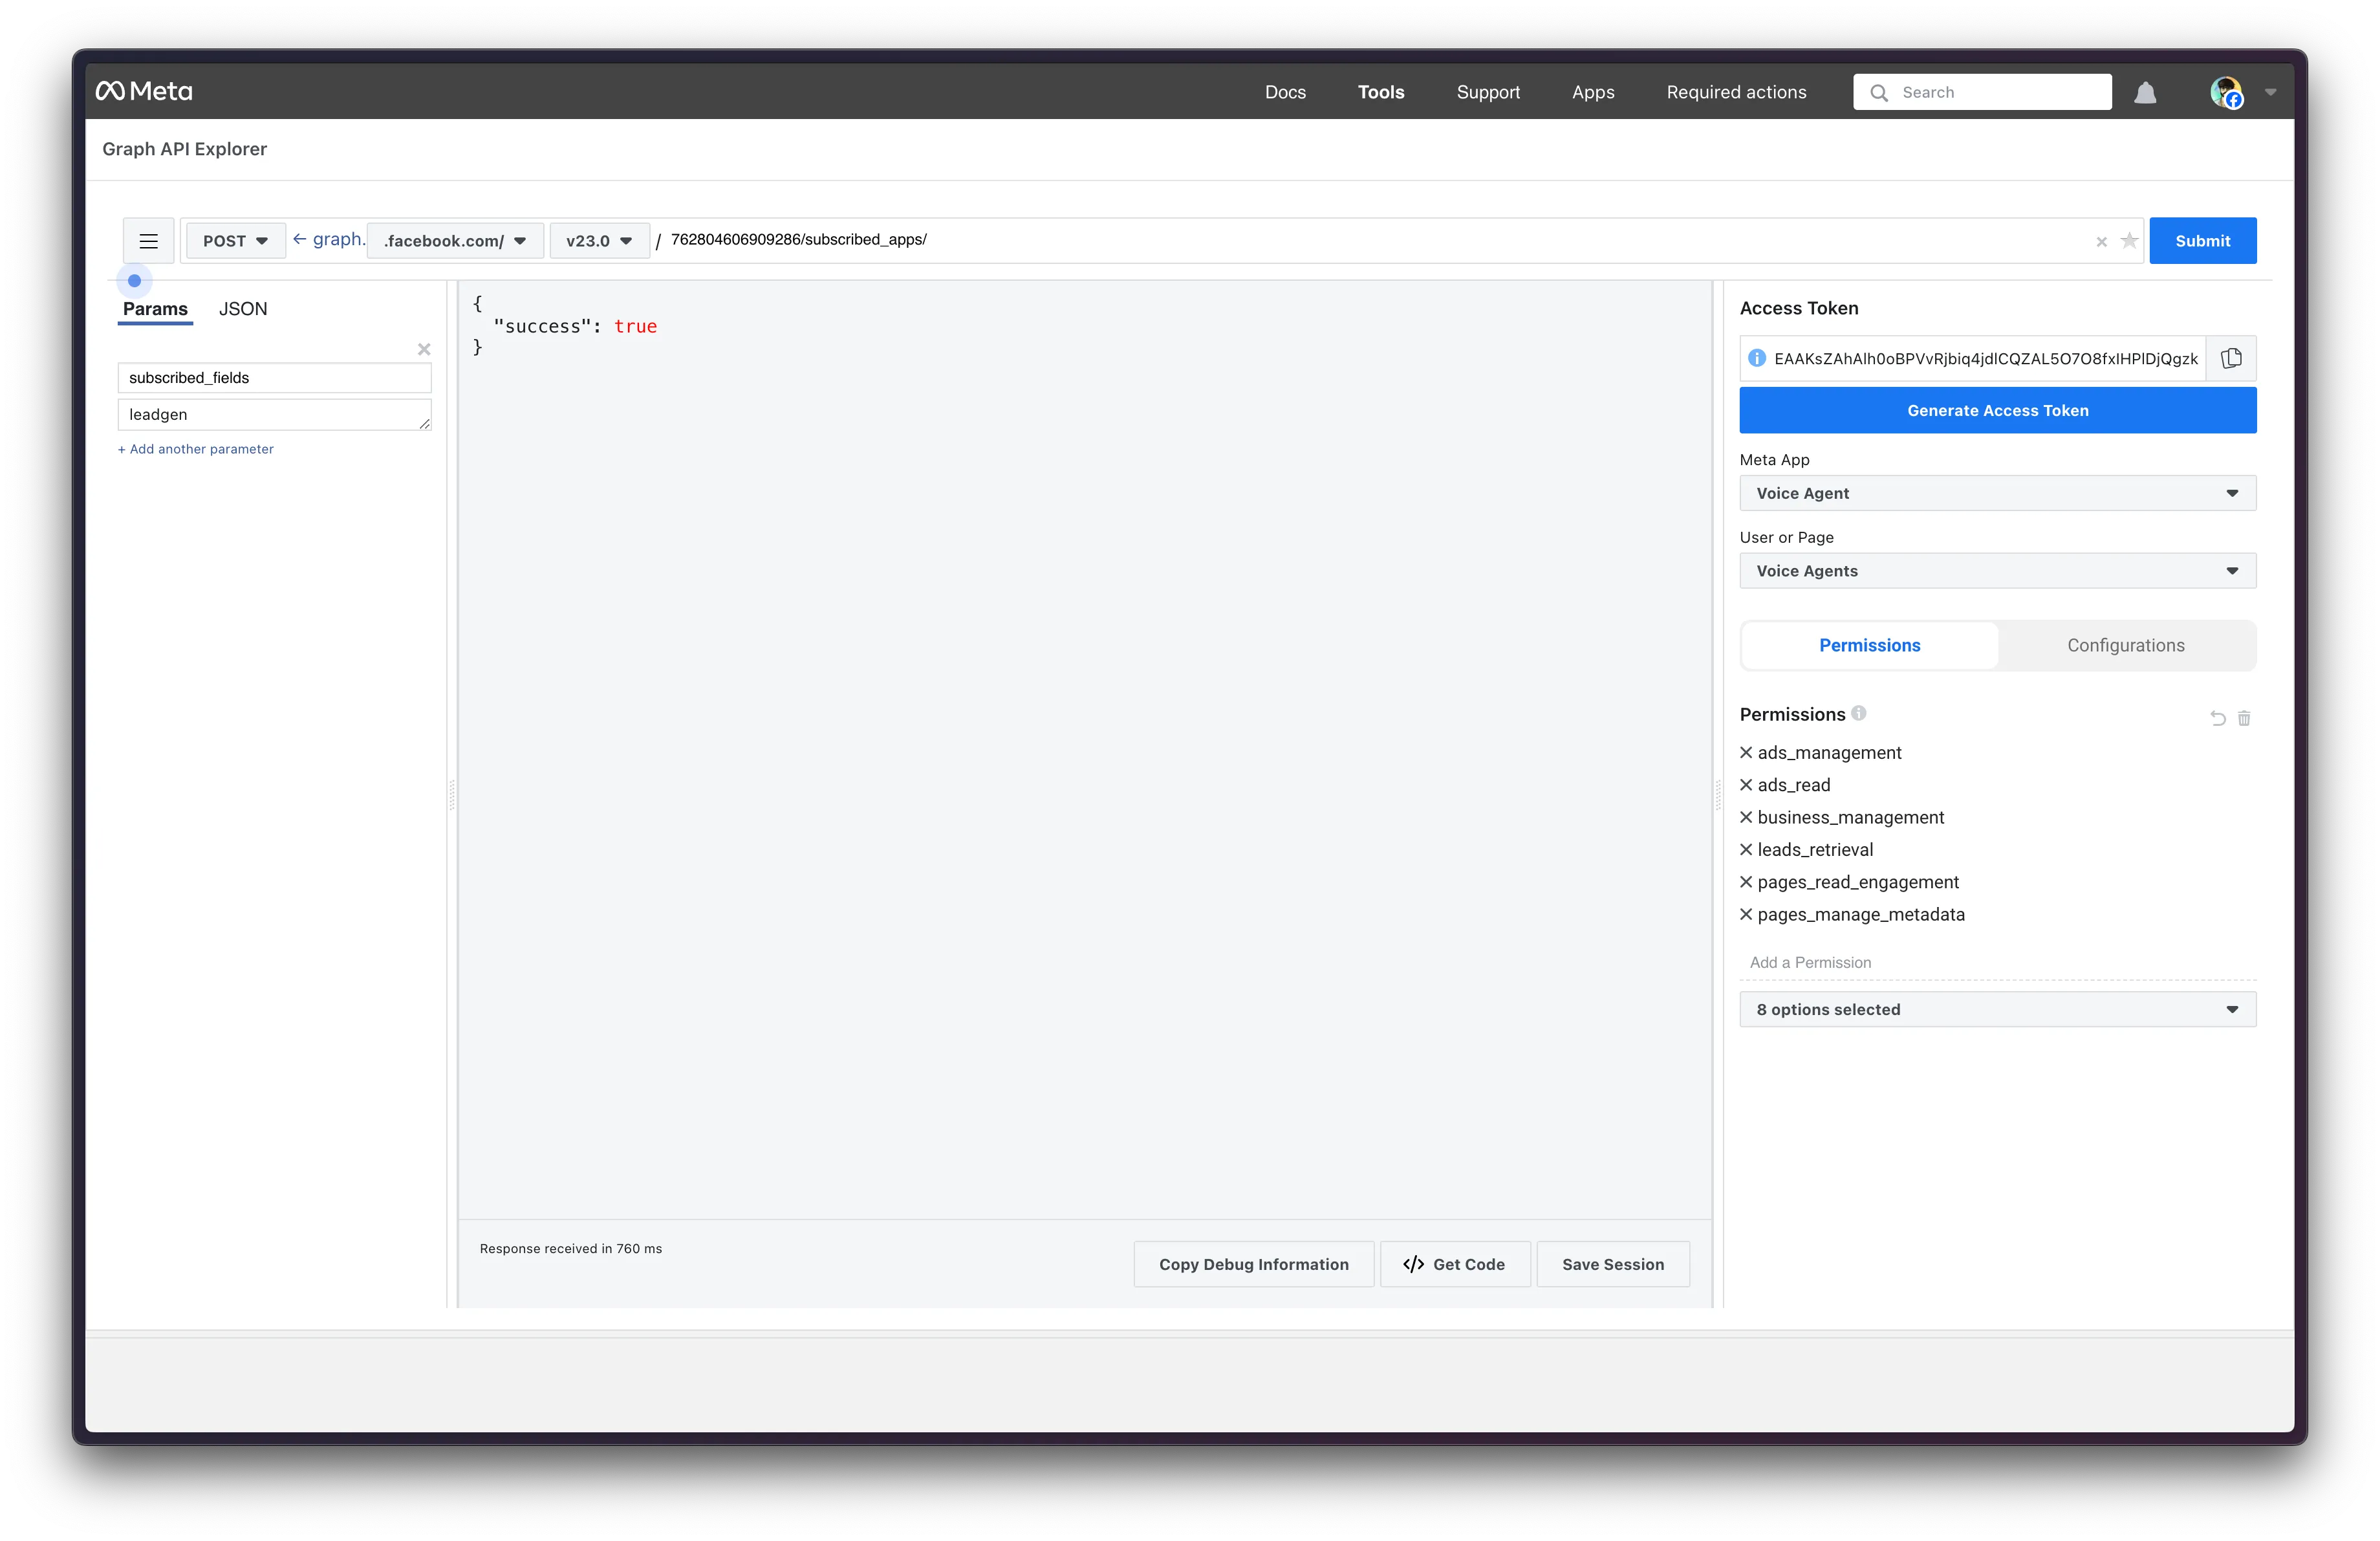Select the Permissions tab

click(x=1869, y=645)
